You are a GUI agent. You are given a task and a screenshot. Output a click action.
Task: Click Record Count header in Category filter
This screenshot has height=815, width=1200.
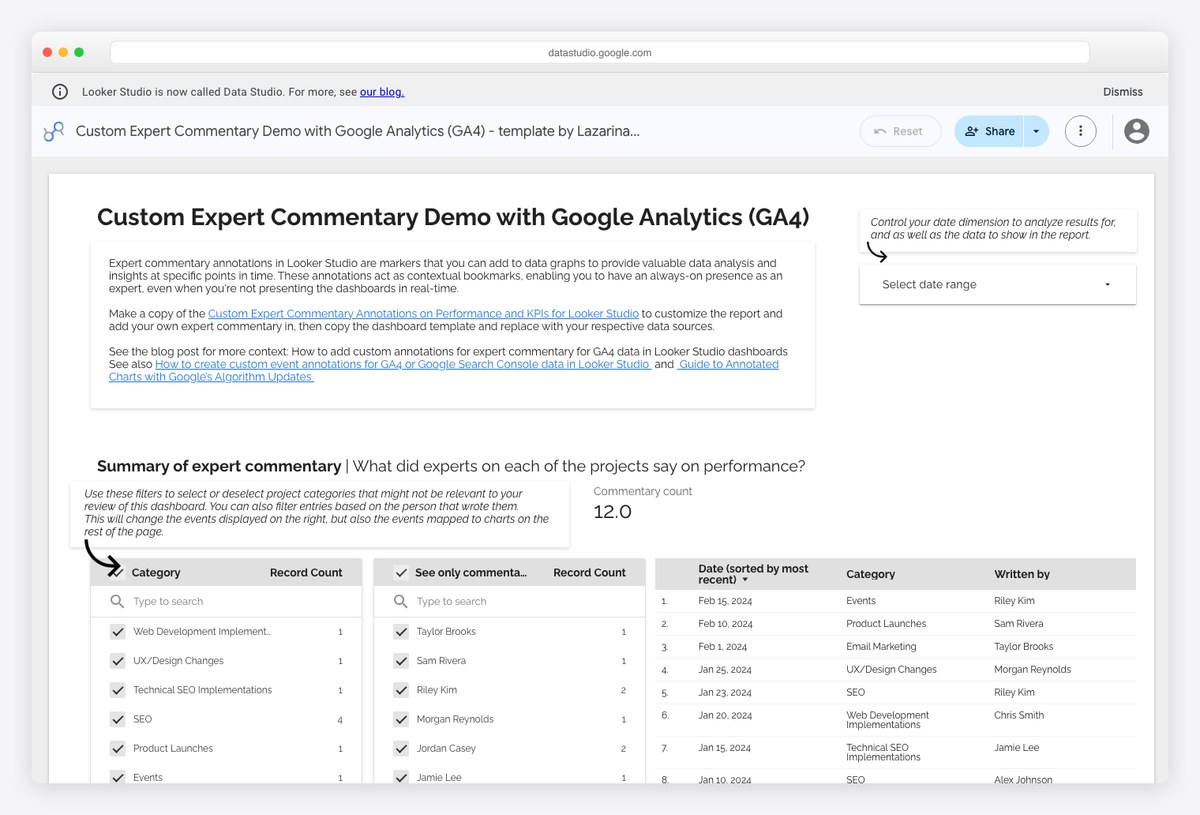[x=306, y=573]
